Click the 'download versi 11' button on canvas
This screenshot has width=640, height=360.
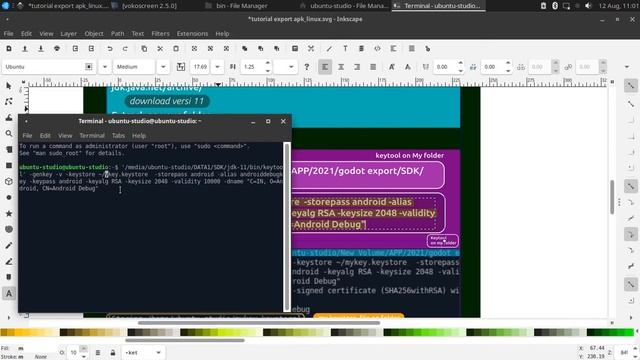point(167,101)
